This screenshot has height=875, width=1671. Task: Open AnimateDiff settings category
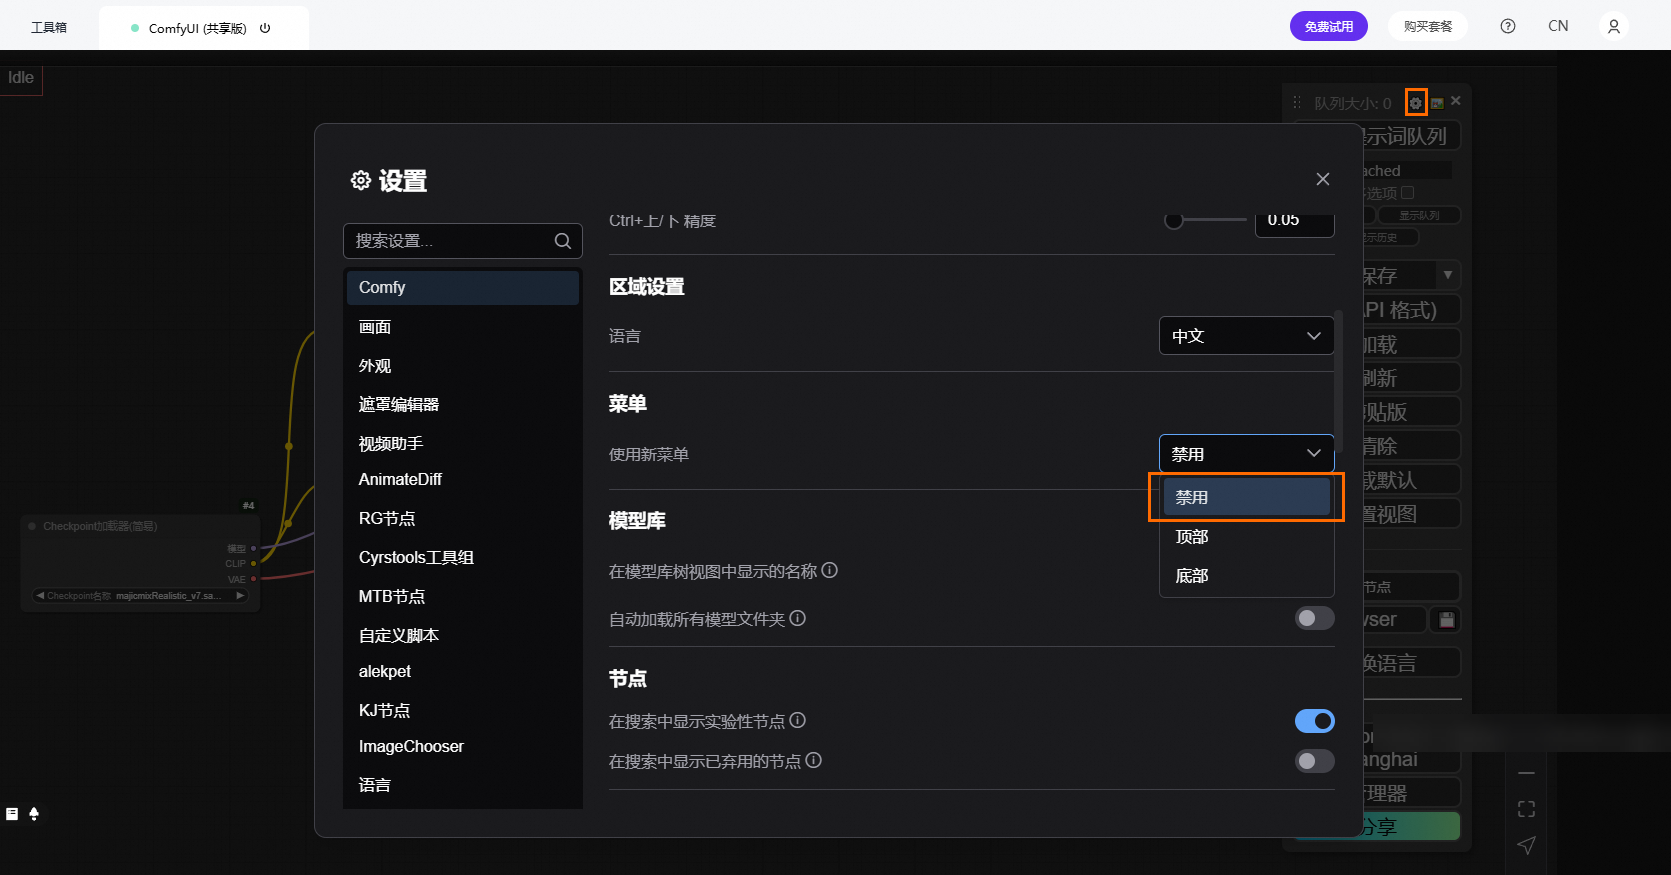click(x=463, y=479)
